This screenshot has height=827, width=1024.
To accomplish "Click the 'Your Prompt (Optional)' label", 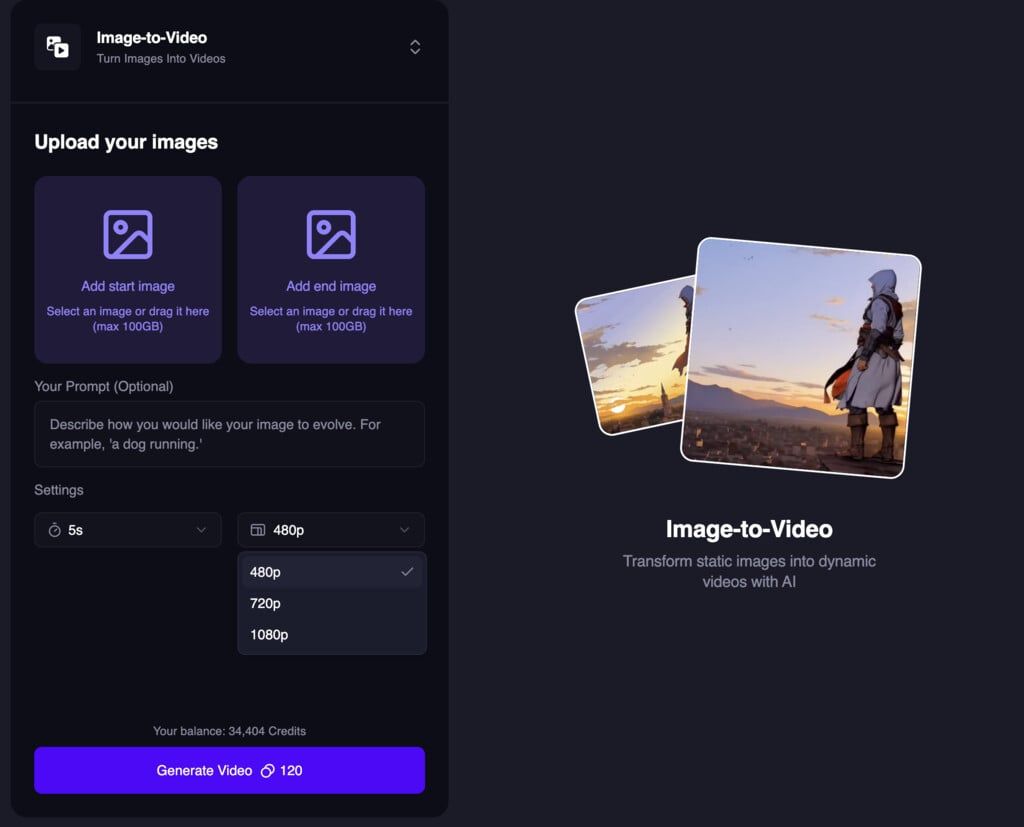I will coord(104,387).
